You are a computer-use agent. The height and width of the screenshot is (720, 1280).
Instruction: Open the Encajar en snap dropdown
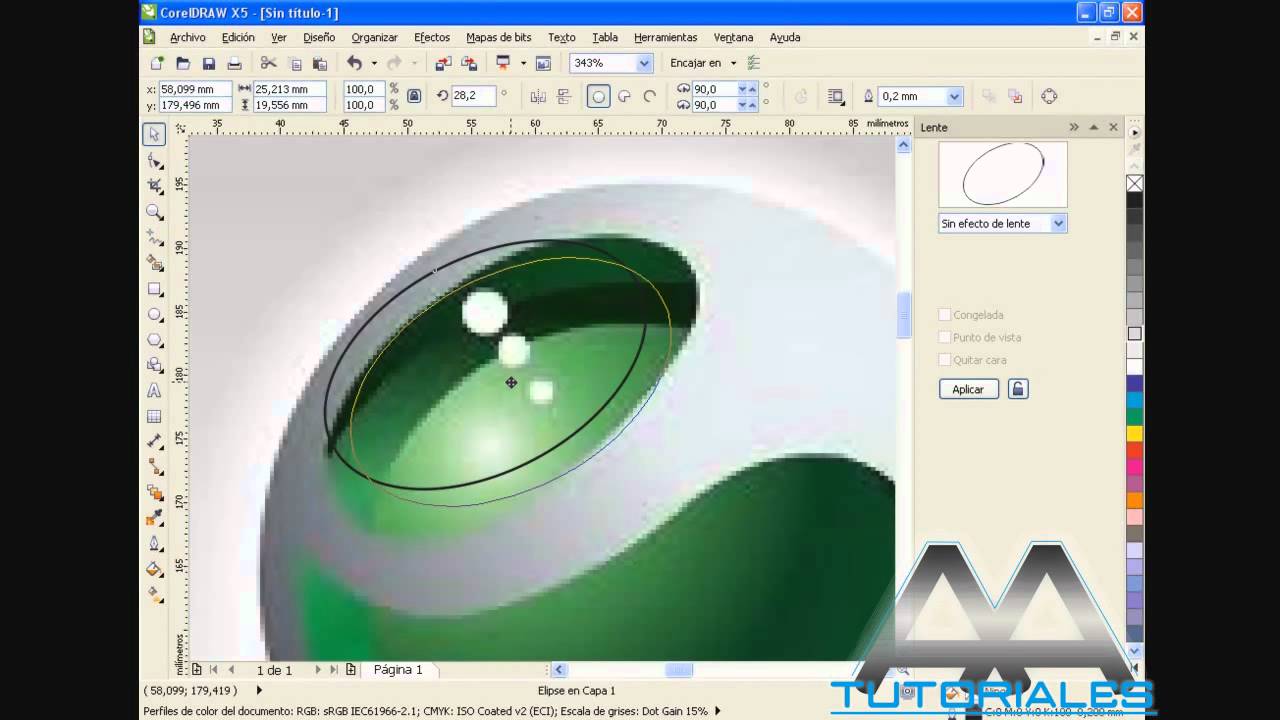(x=734, y=63)
